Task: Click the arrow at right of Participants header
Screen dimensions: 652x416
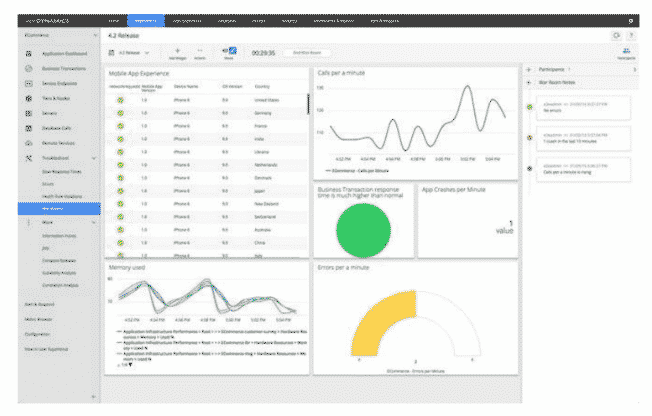Action: tap(635, 69)
